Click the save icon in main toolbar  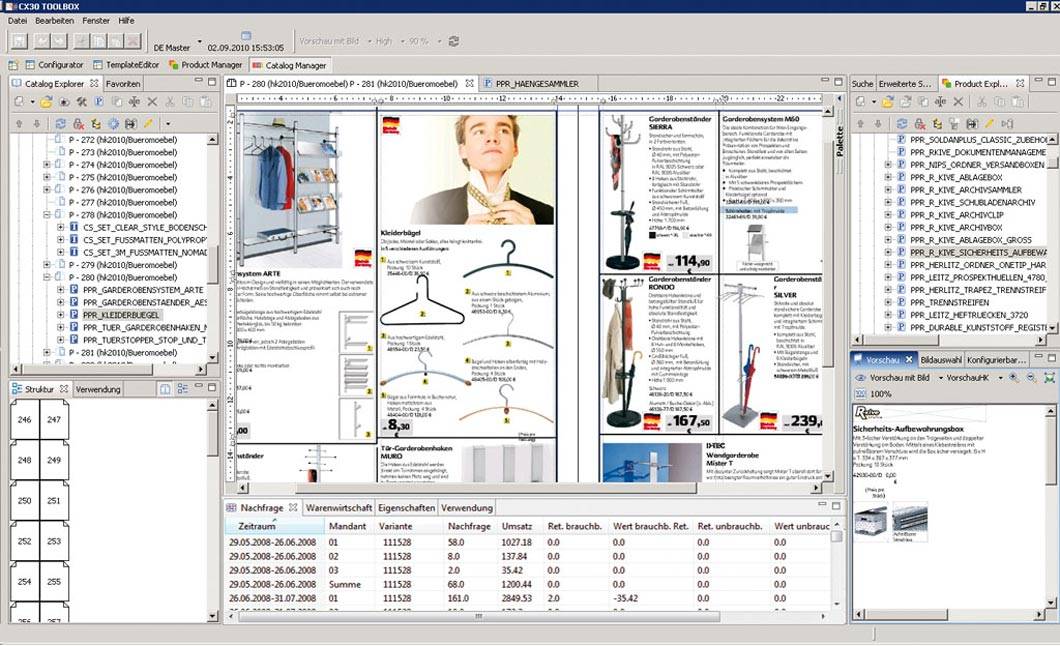tap(18, 41)
